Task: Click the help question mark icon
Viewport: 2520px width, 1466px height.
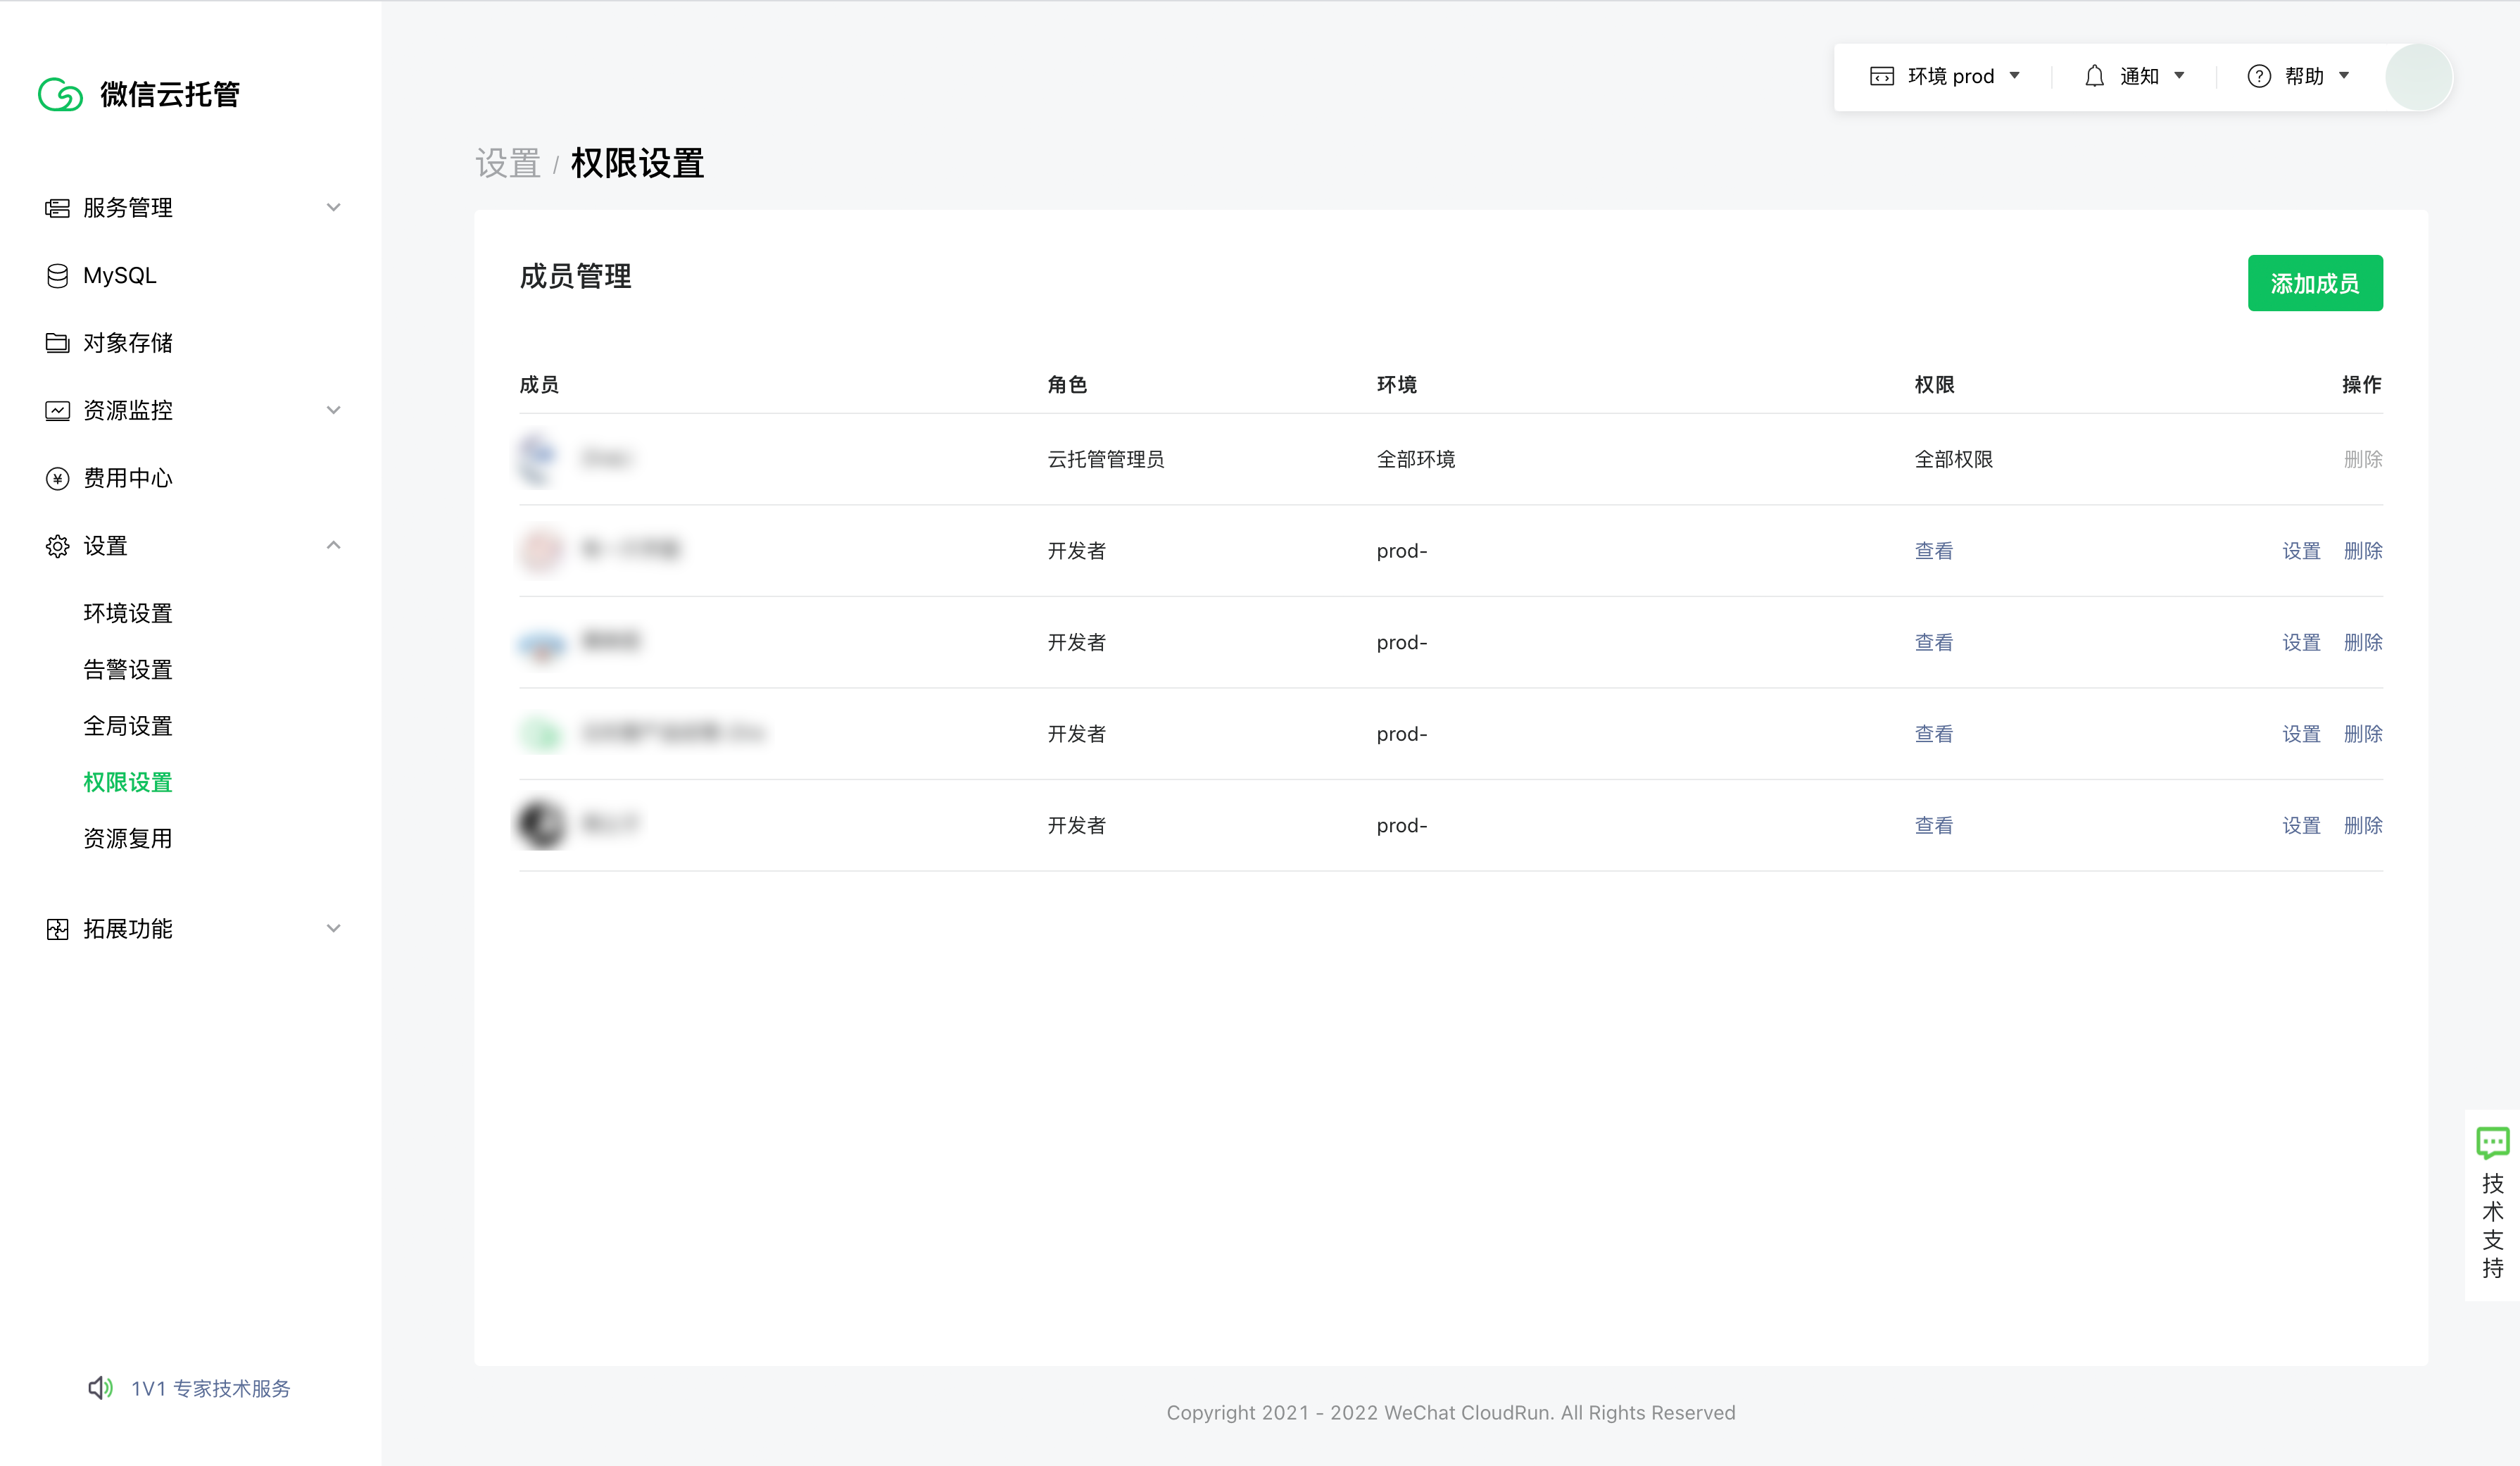Action: pyautogui.click(x=2258, y=76)
